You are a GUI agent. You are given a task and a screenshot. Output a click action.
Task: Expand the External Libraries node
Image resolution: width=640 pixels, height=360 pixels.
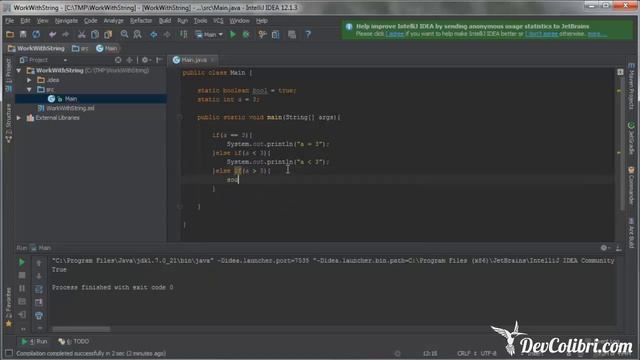19,118
